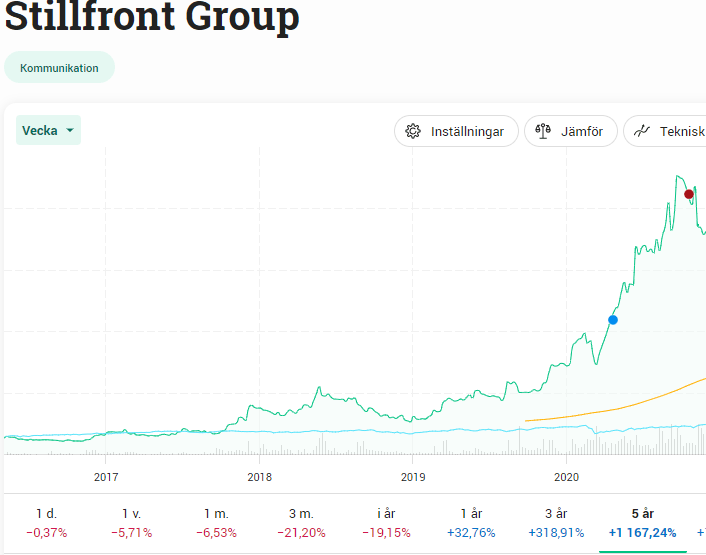This screenshot has width=706, height=555.
Task: Select the i år period tab
Action: (387, 522)
